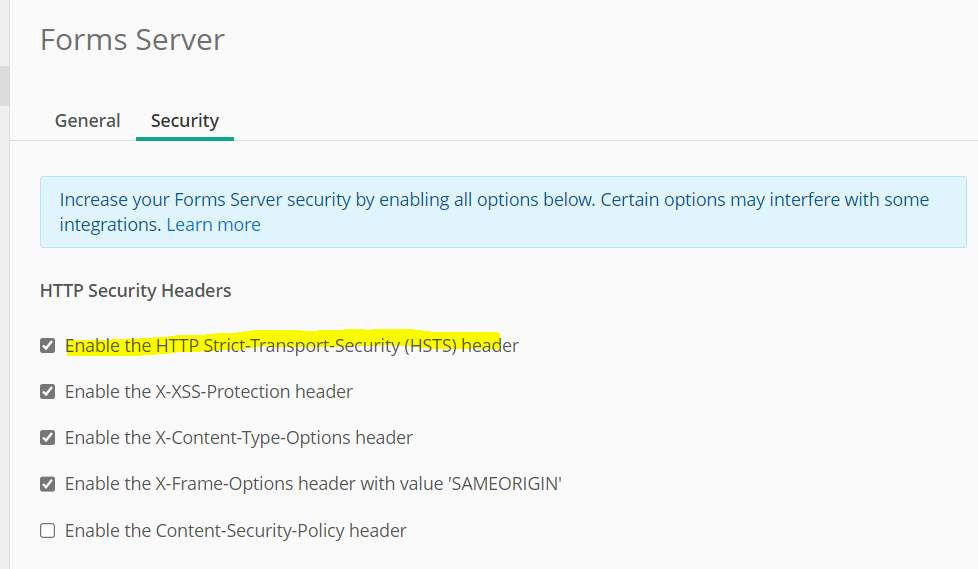
Task: Click the highlighted Strict-Transport-Security label text
Action: coord(292,346)
